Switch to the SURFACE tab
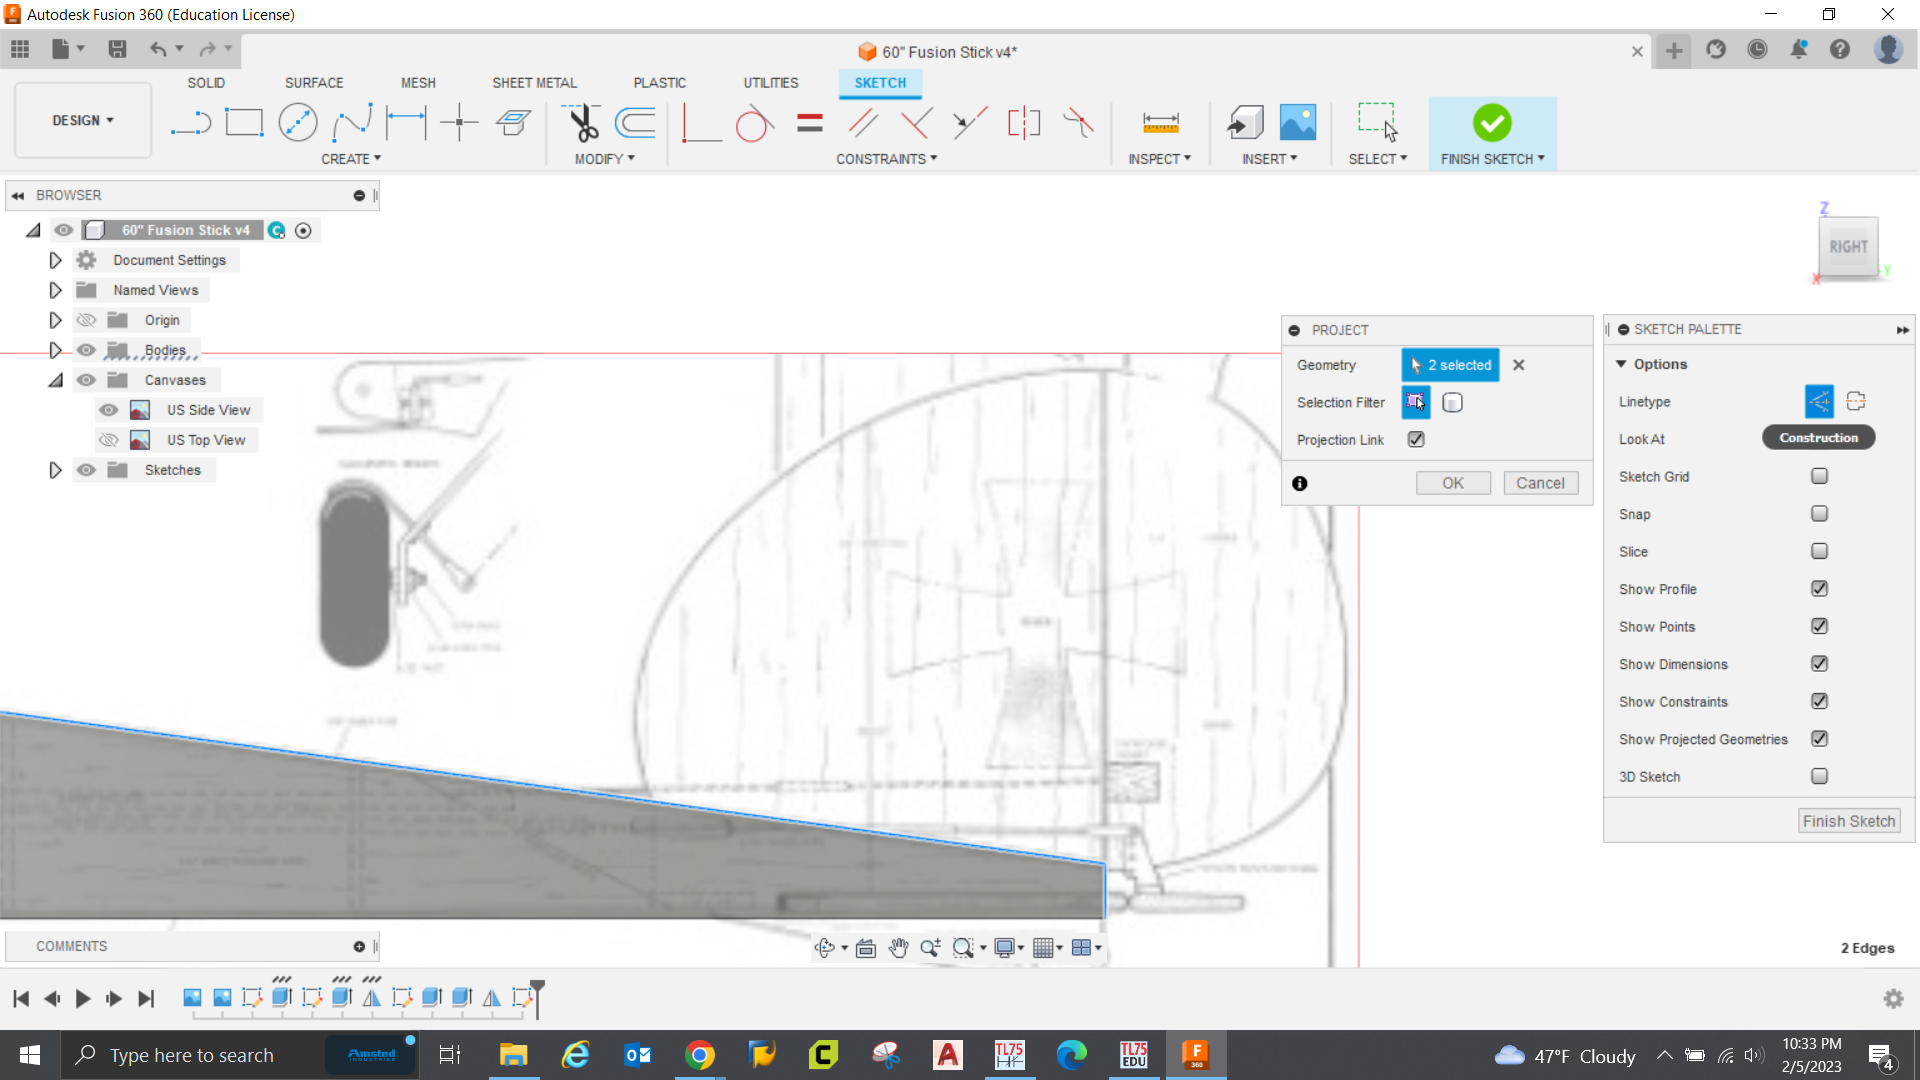 [313, 83]
